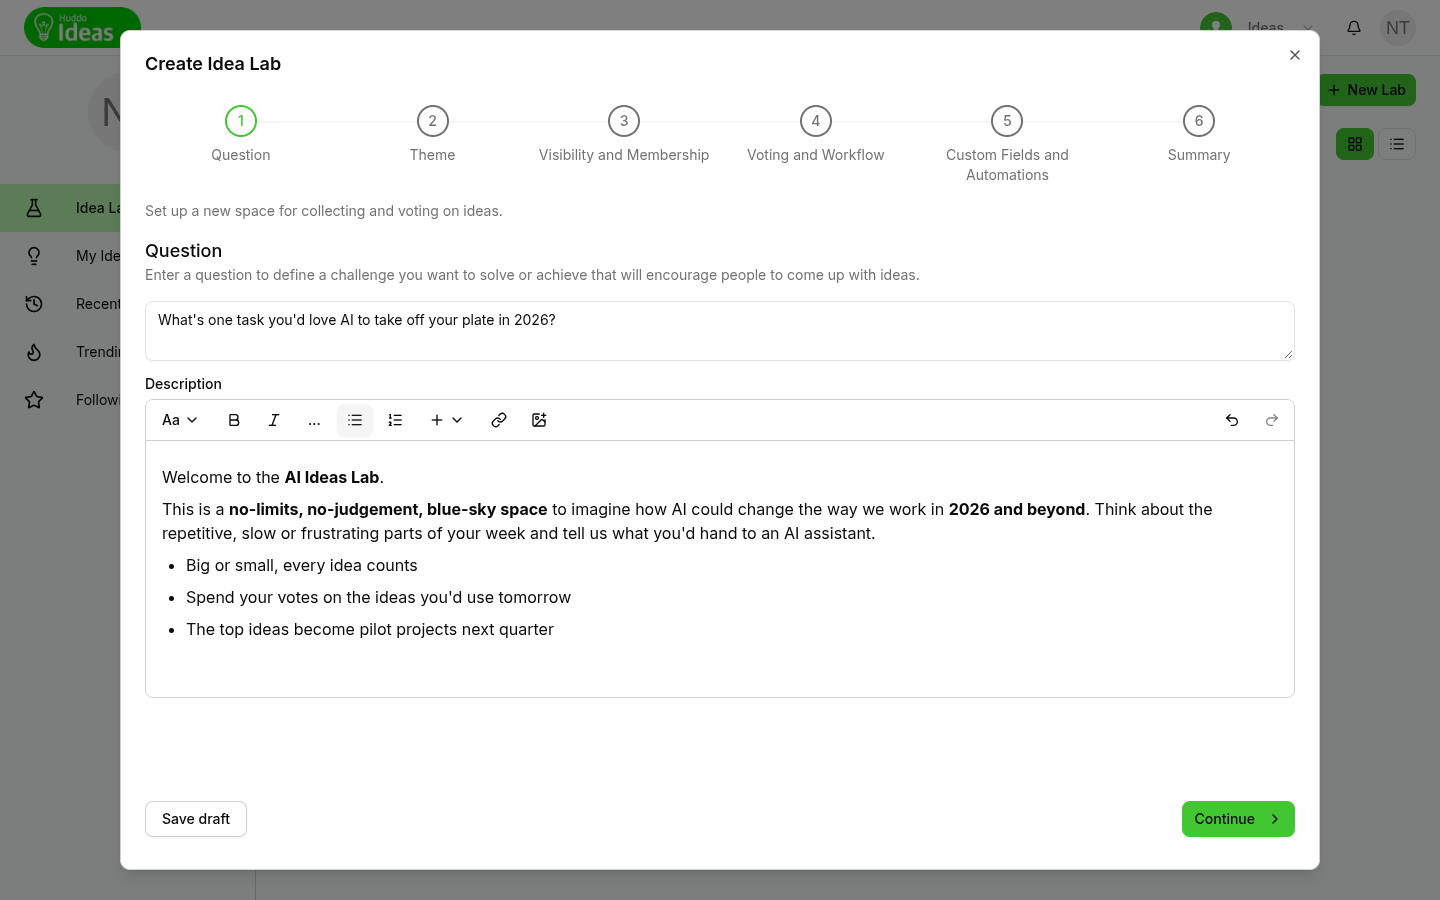The width and height of the screenshot is (1440, 900).
Task: Undo the last edit
Action: [x=1232, y=420]
